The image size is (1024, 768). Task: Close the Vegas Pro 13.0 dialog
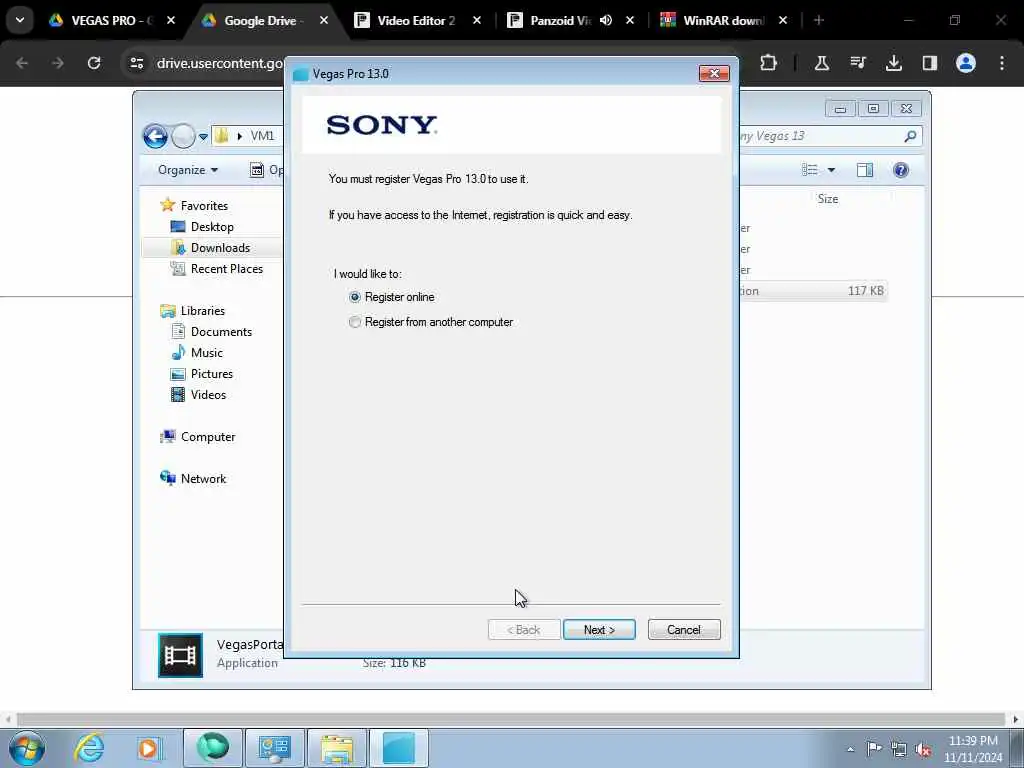[714, 73]
